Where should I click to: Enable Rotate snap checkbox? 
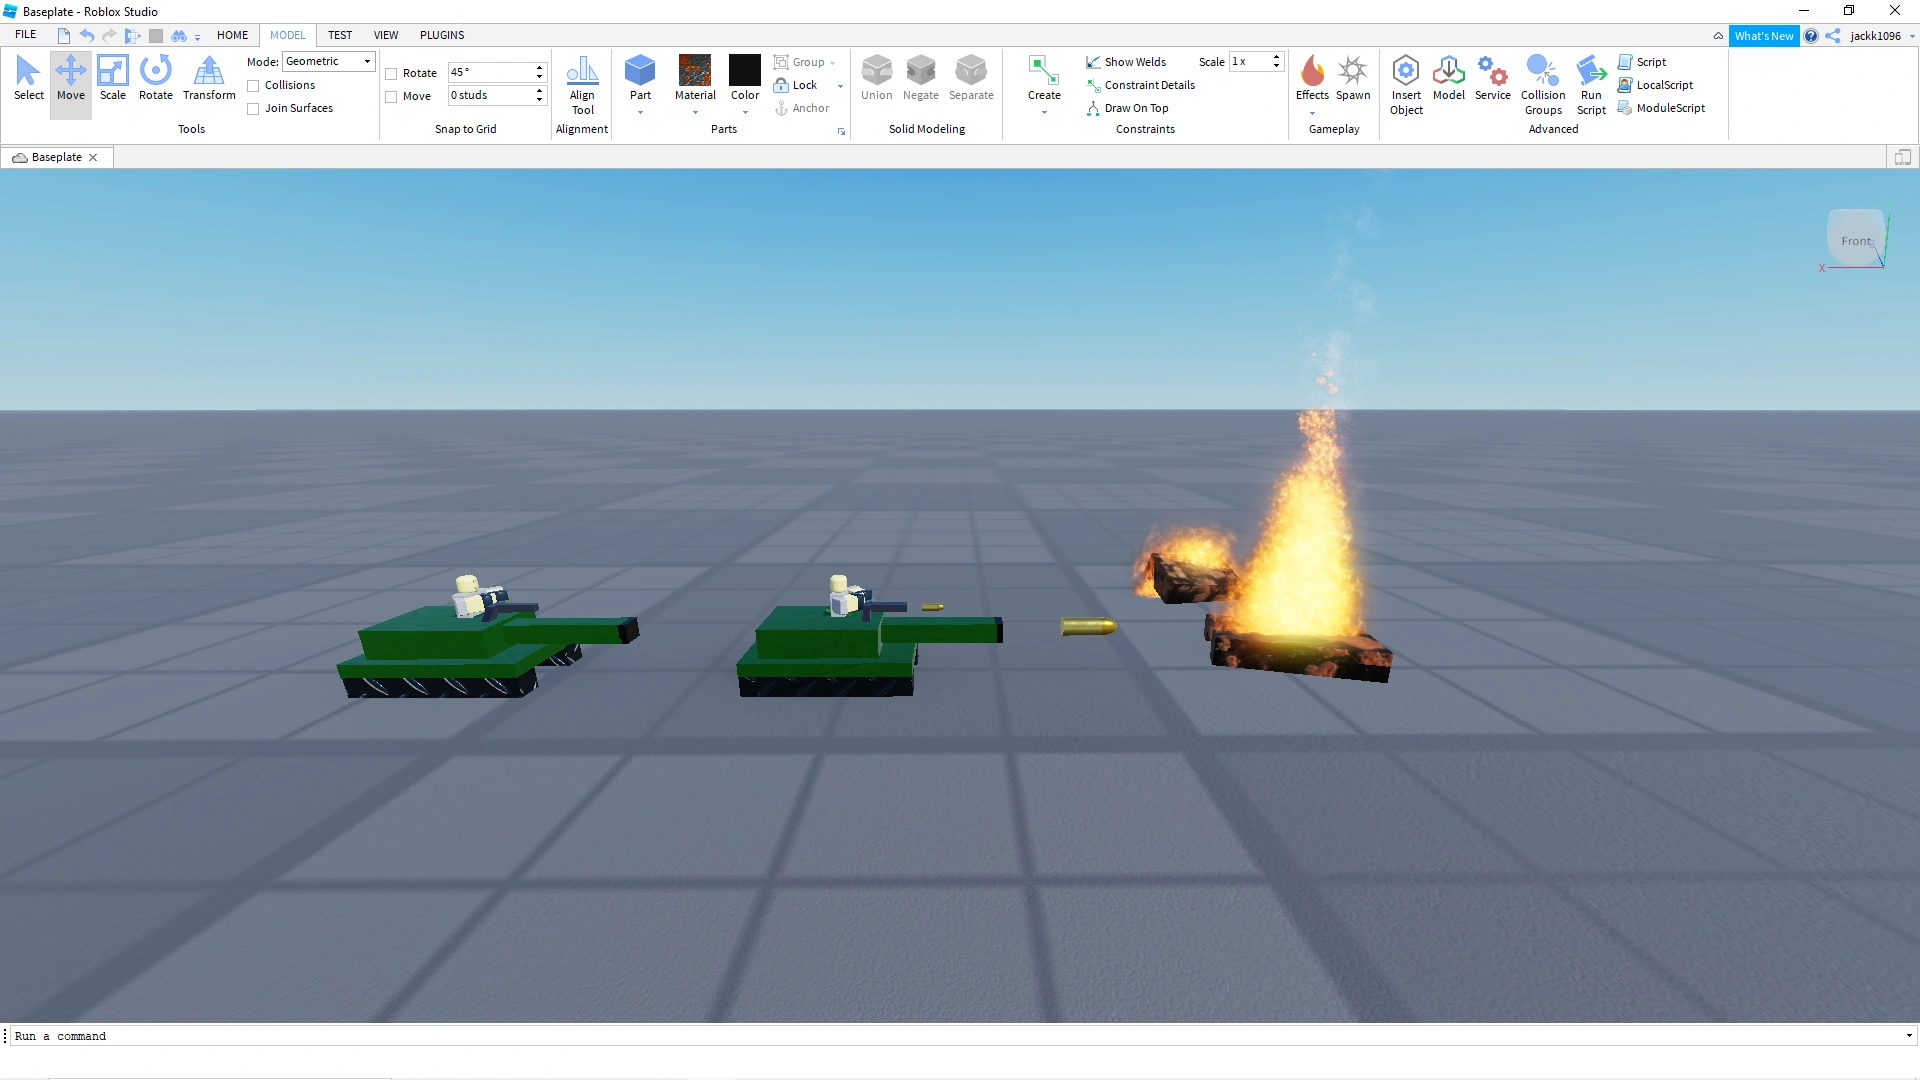pyautogui.click(x=392, y=74)
